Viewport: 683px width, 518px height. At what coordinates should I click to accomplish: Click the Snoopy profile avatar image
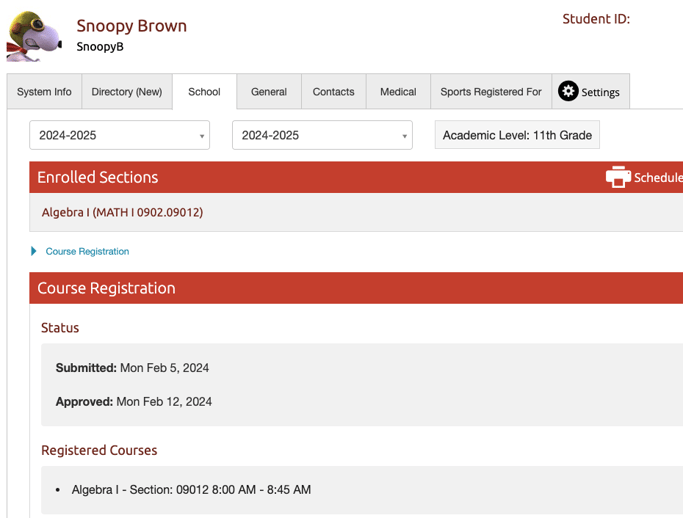[x=34, y=37]
